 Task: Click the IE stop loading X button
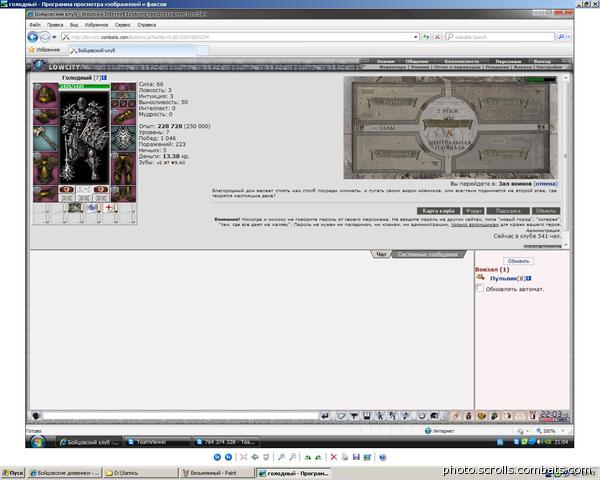tap(437, 37)
